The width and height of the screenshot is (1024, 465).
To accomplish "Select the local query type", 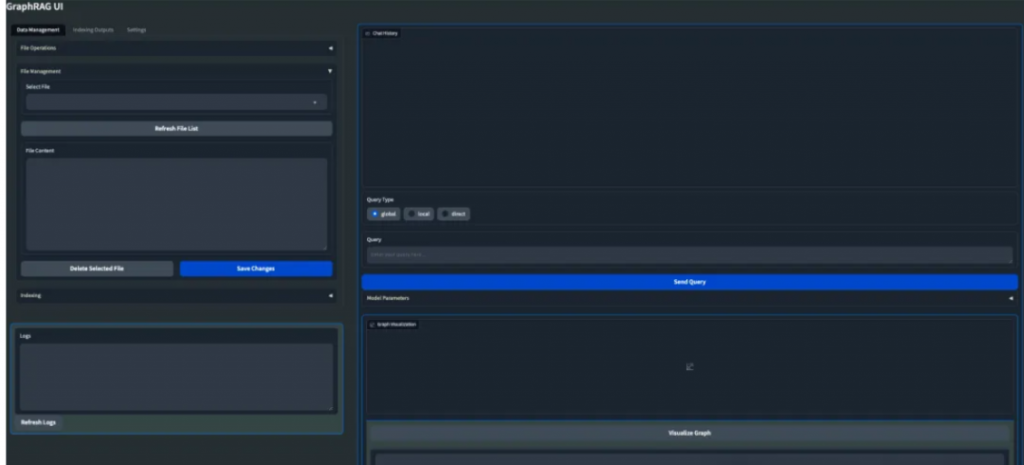I will point(419,214).
